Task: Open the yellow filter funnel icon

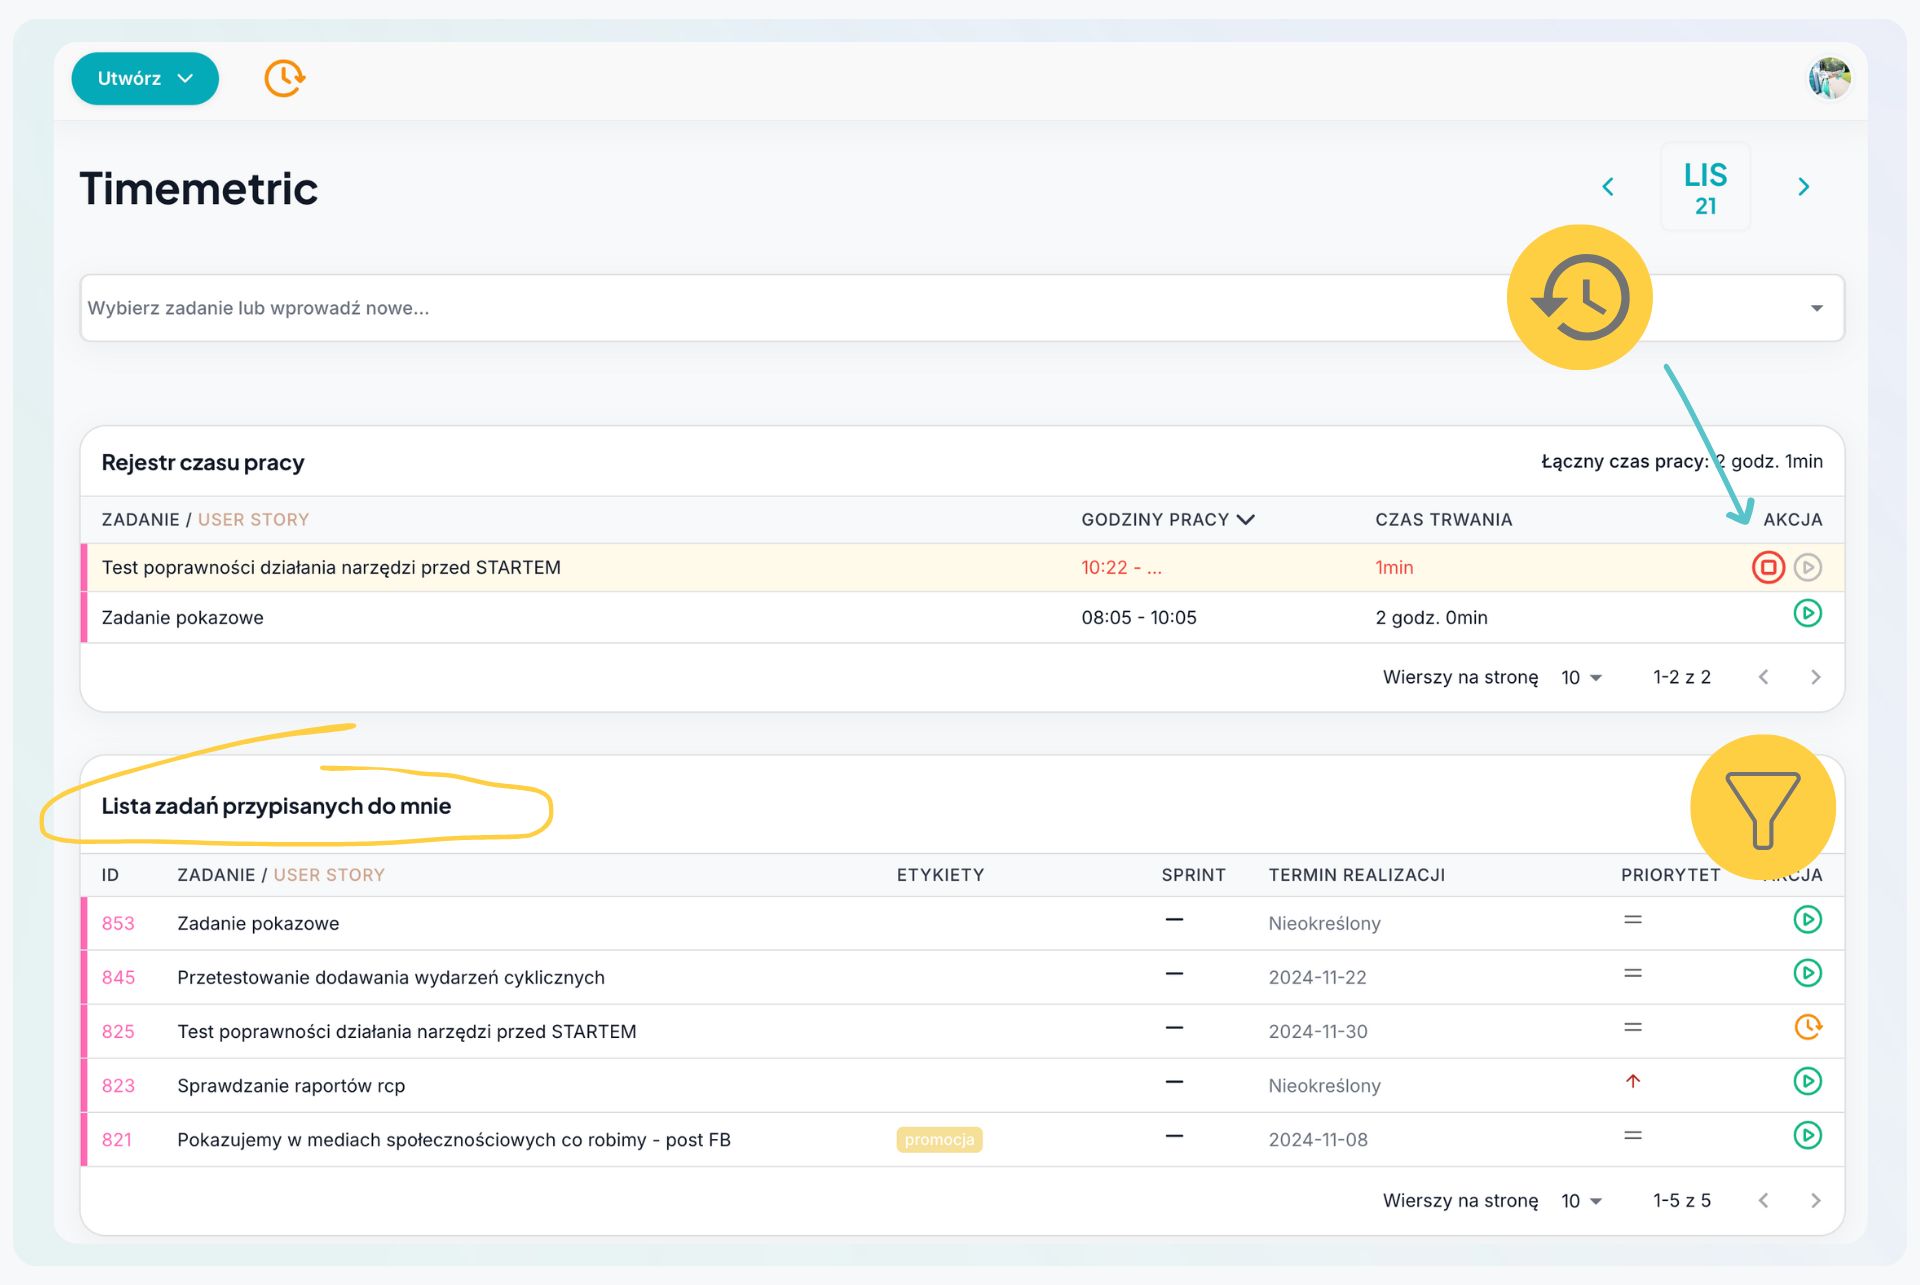Action: (x=1761, y=808)
